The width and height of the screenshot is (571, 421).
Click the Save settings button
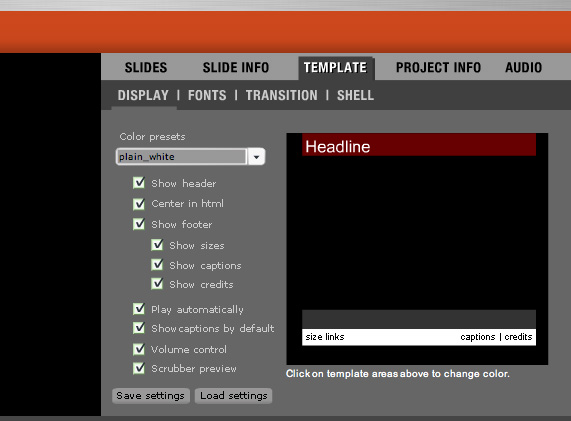[x=151, y=396]
